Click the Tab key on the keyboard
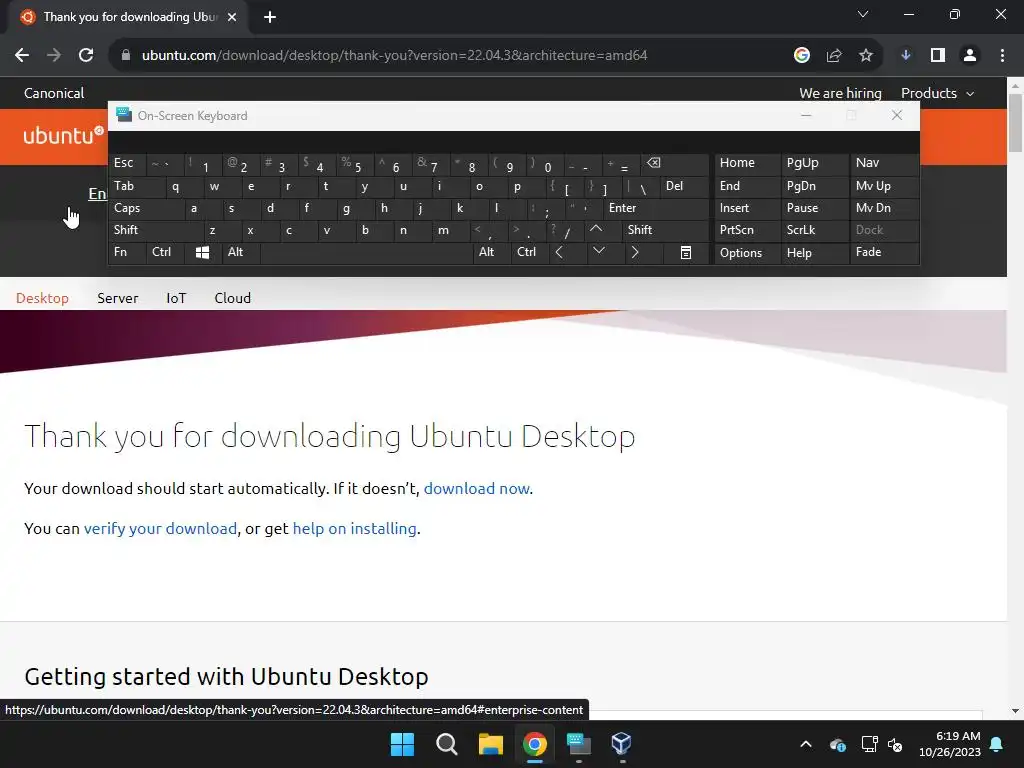The width and height of the screenshot is (1024, 768). pyautogui.click(x=137, y=187)
